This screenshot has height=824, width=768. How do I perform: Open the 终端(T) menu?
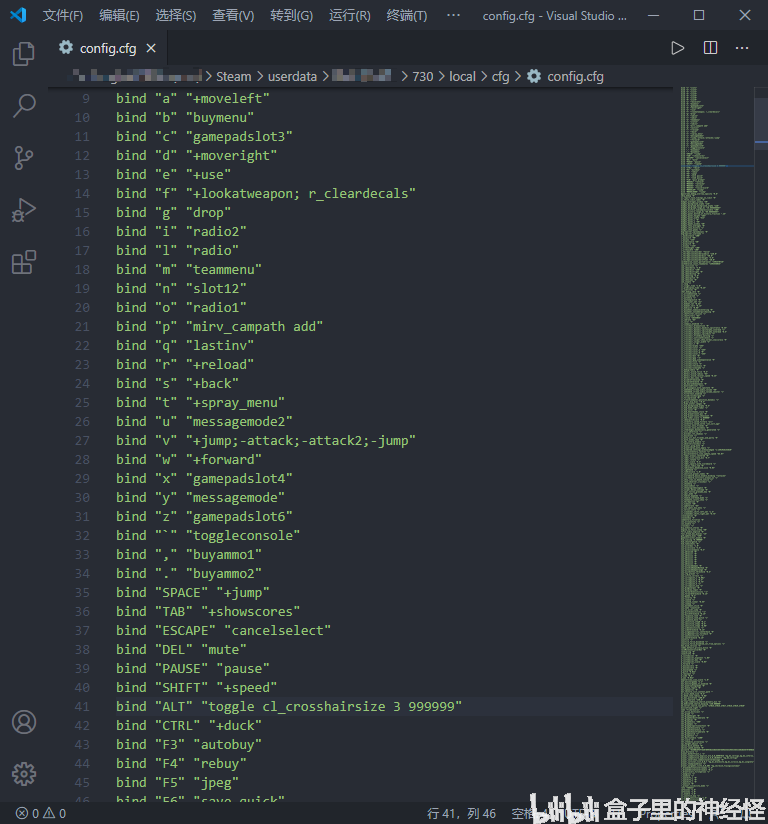(x=406, y=16)
